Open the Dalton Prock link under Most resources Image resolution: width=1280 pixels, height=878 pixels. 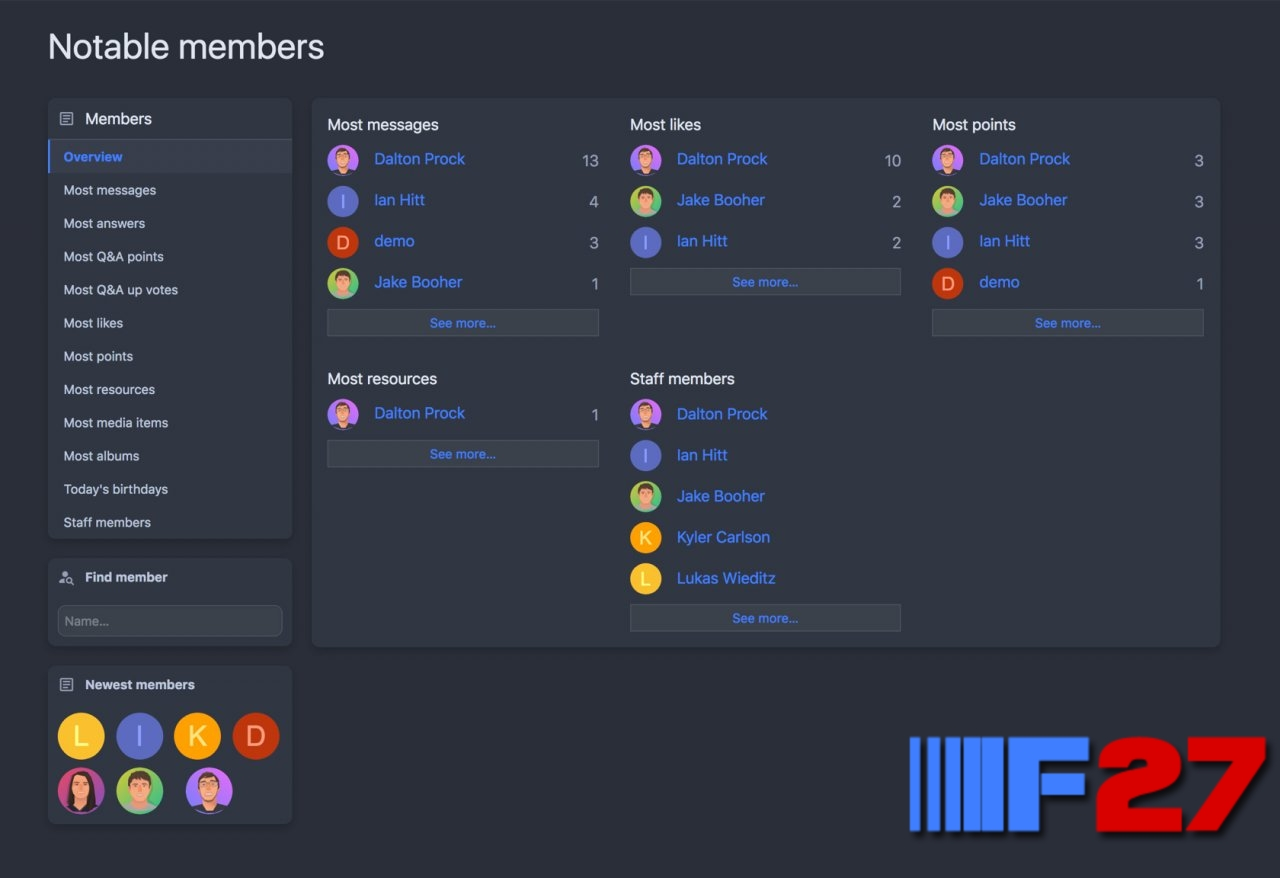pyautogui.click(x=419, y=413)
